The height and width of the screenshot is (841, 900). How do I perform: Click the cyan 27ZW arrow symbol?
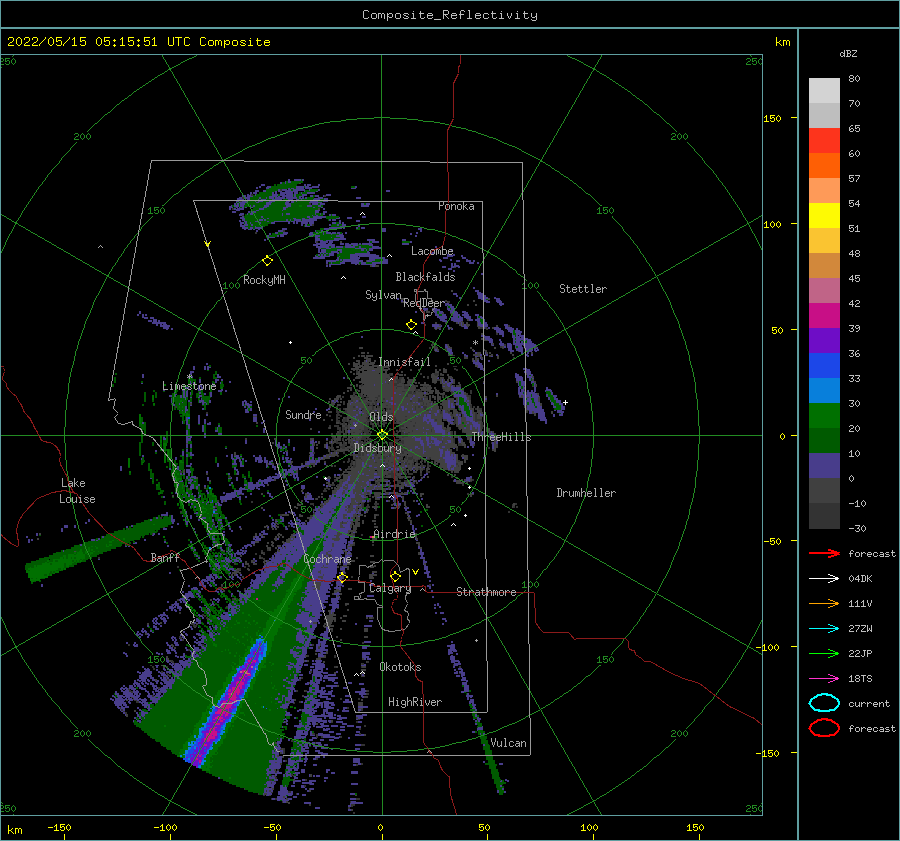(x=824, y=629)
